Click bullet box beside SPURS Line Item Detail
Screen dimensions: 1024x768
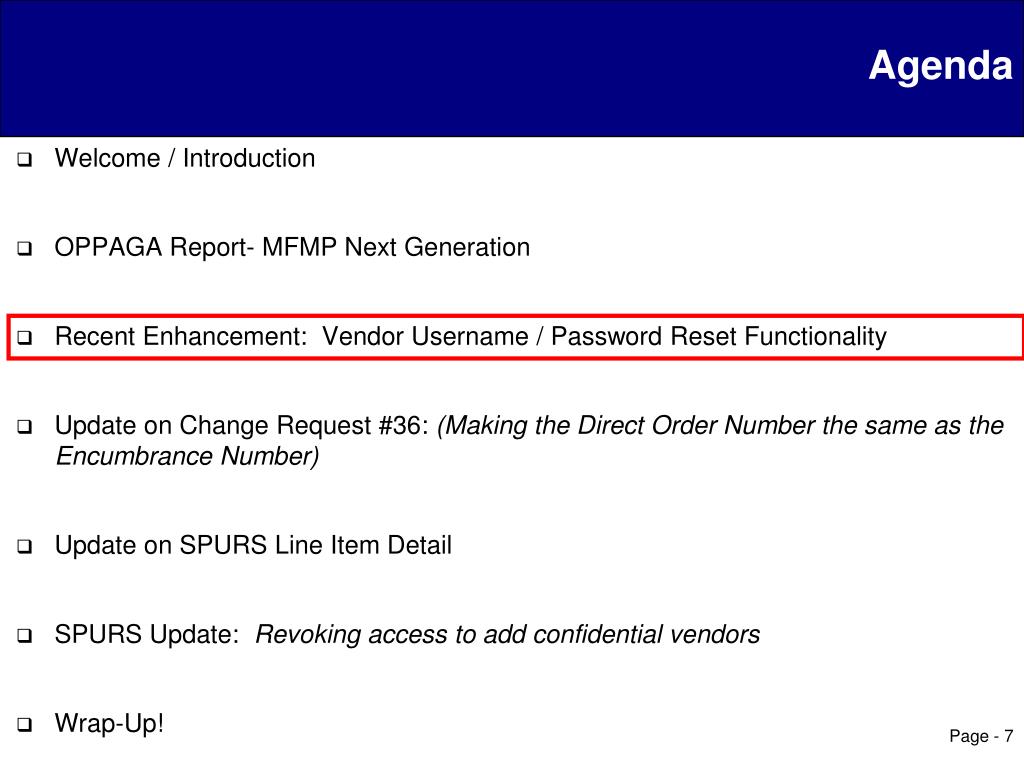click(x=25, y=547)
